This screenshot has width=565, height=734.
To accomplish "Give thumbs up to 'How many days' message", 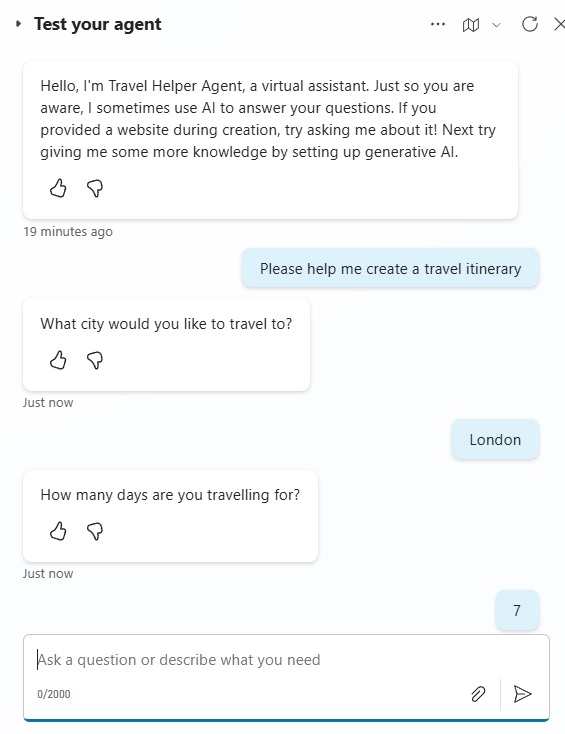I will coord(58,531).
